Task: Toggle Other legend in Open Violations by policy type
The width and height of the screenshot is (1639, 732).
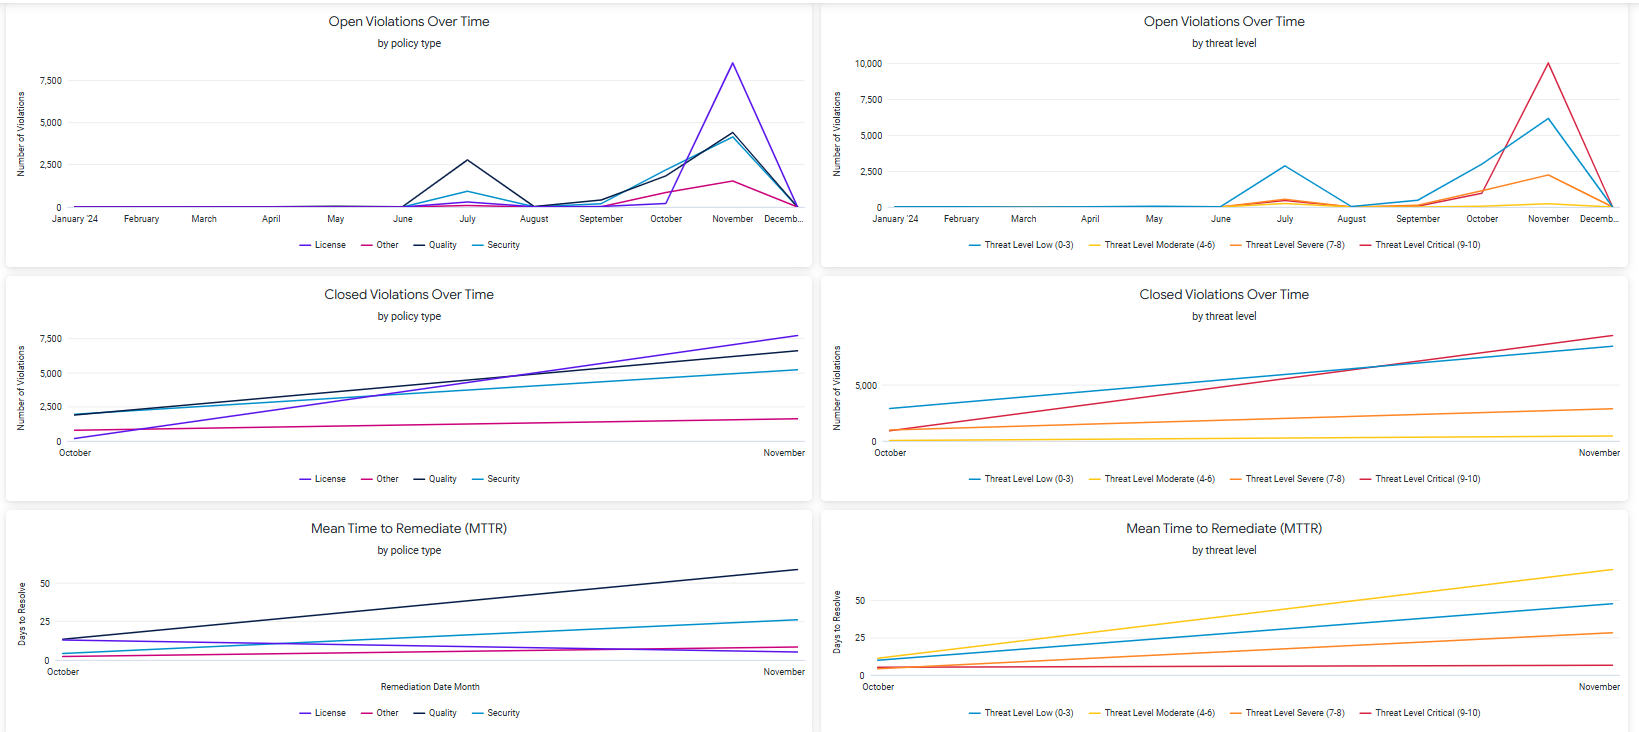Action: [380, 245]
